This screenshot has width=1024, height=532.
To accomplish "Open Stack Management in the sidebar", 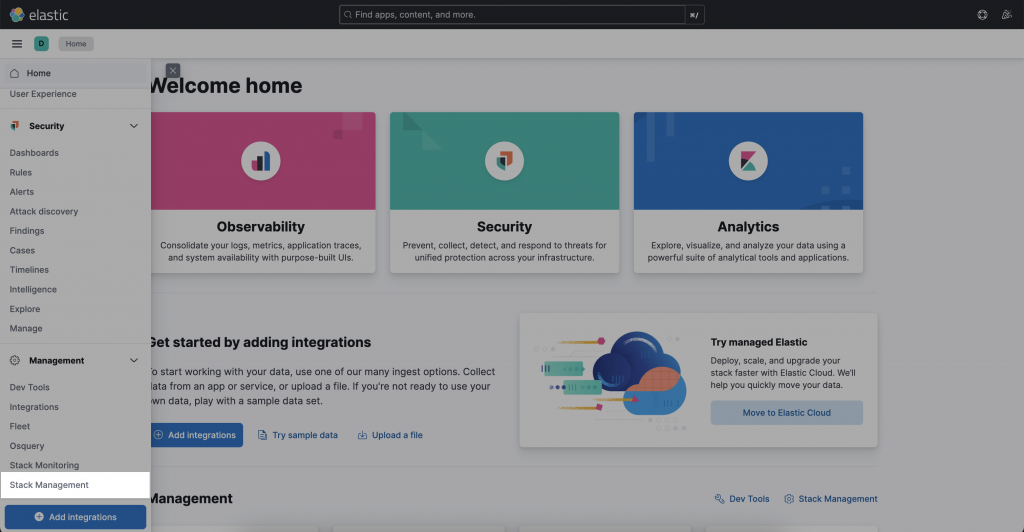I will pyautogui.click(x=75, y=485).
